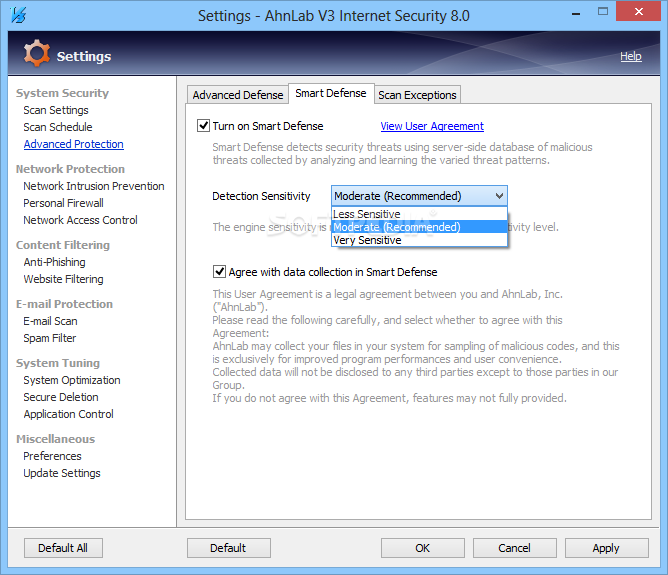The width and height of the screenshot is (668, 575).
Task: Collapse the Detection Sensitivity dropdown arrow
Action: [499, 196]
